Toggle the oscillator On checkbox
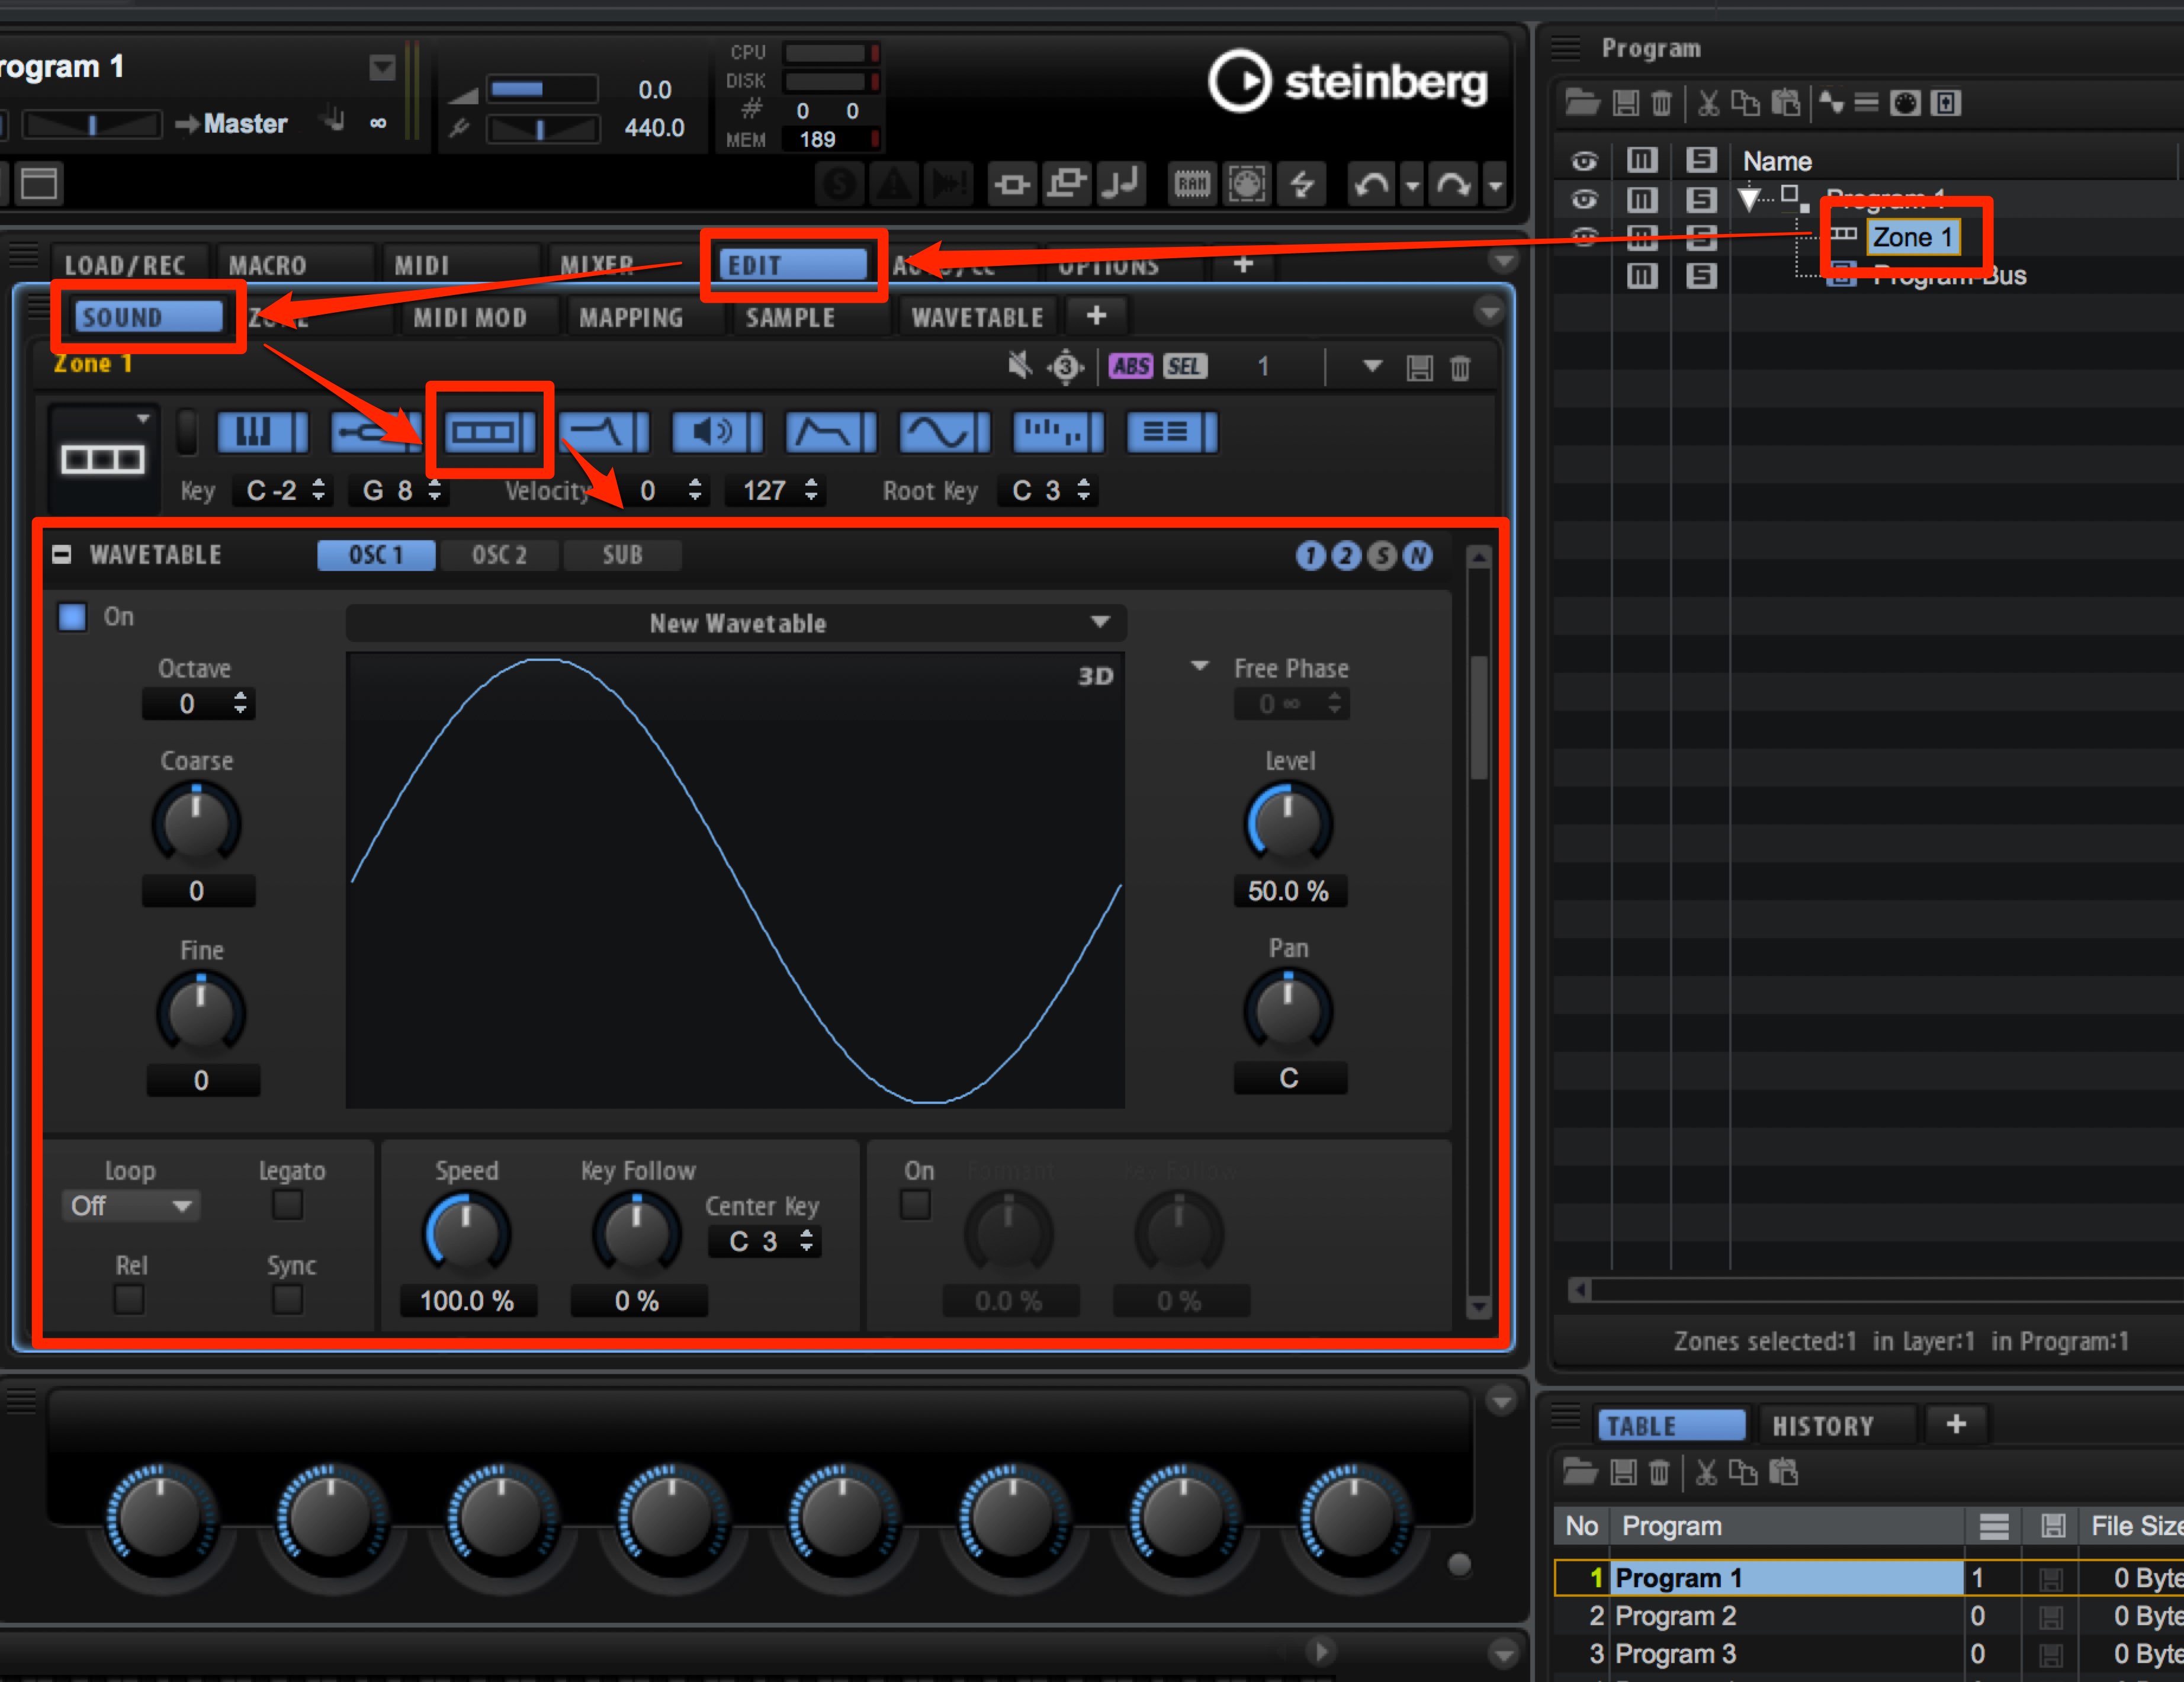 tap(72, 616)
